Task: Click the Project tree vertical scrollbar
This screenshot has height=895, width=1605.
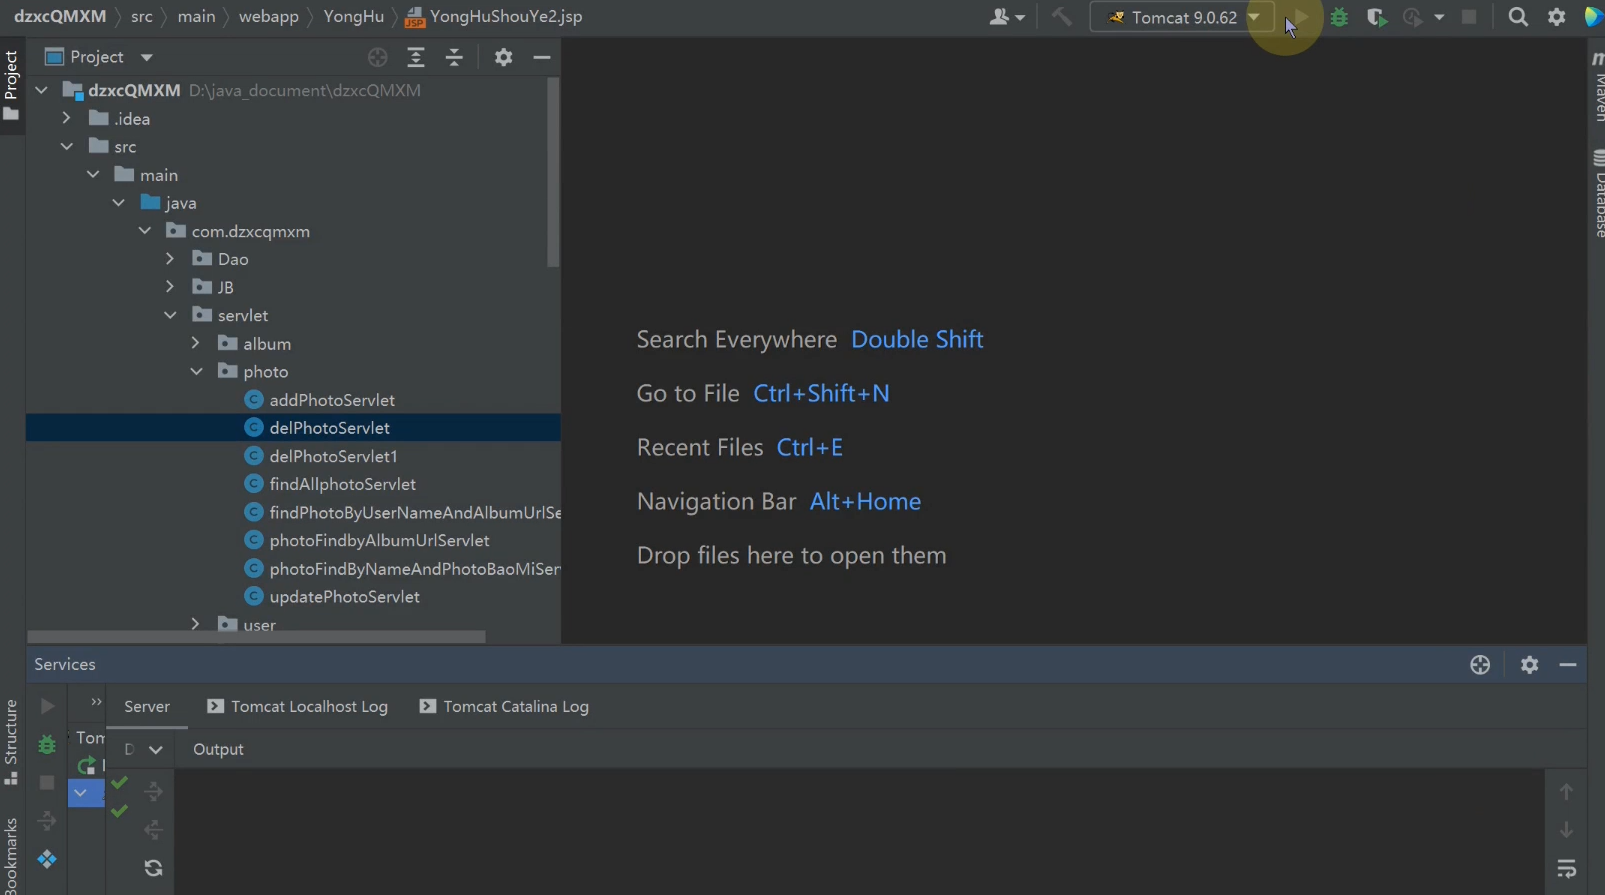Action: tap(553, 173)
